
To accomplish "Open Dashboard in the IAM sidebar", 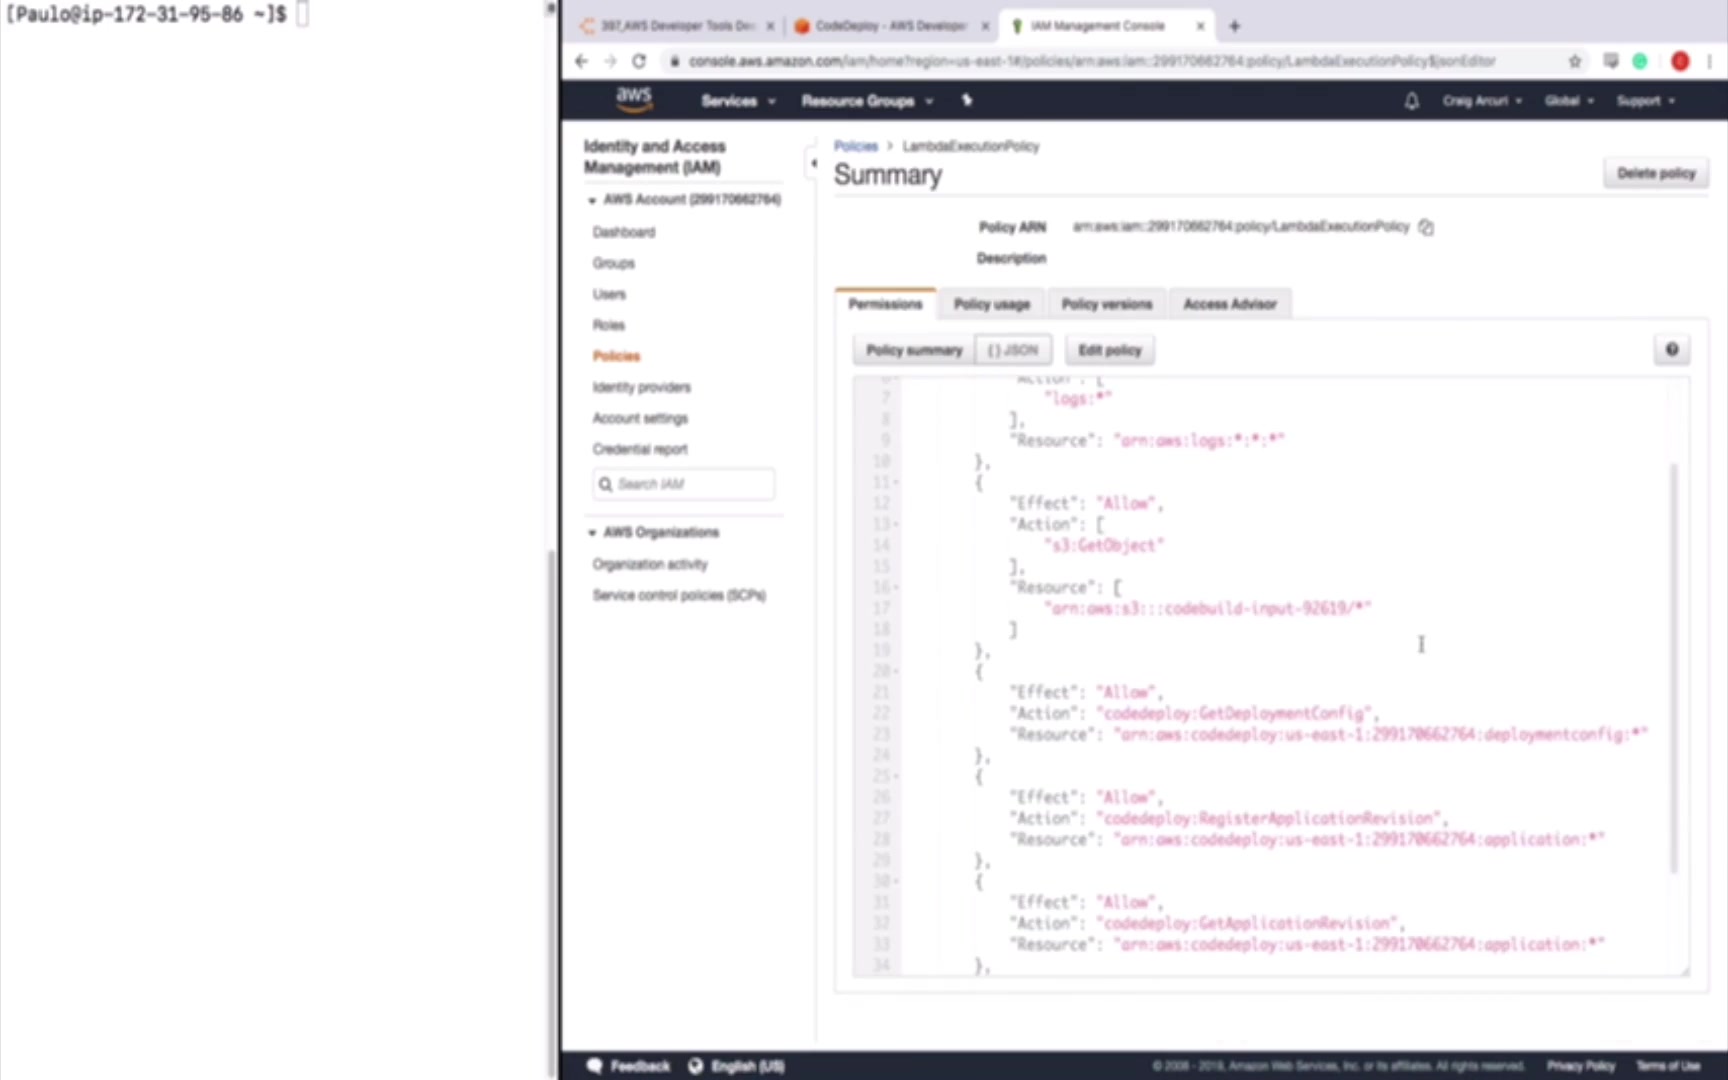I will click(624, 232).
